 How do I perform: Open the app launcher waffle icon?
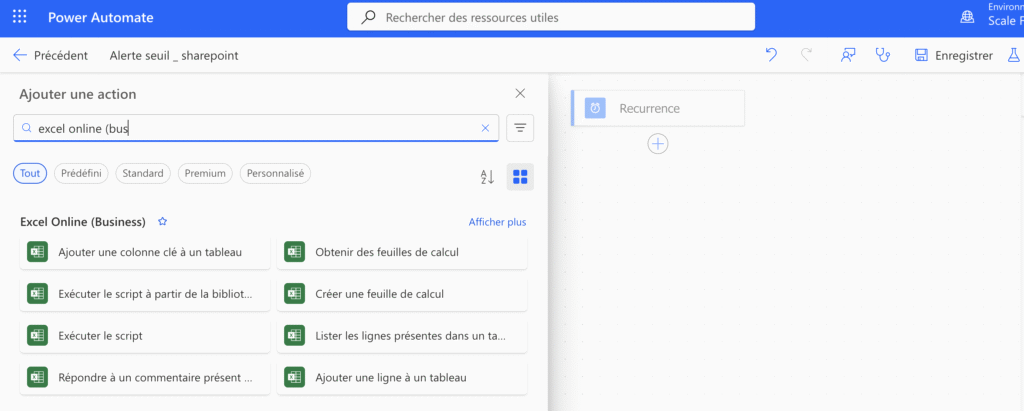click(x=20, y=17)
